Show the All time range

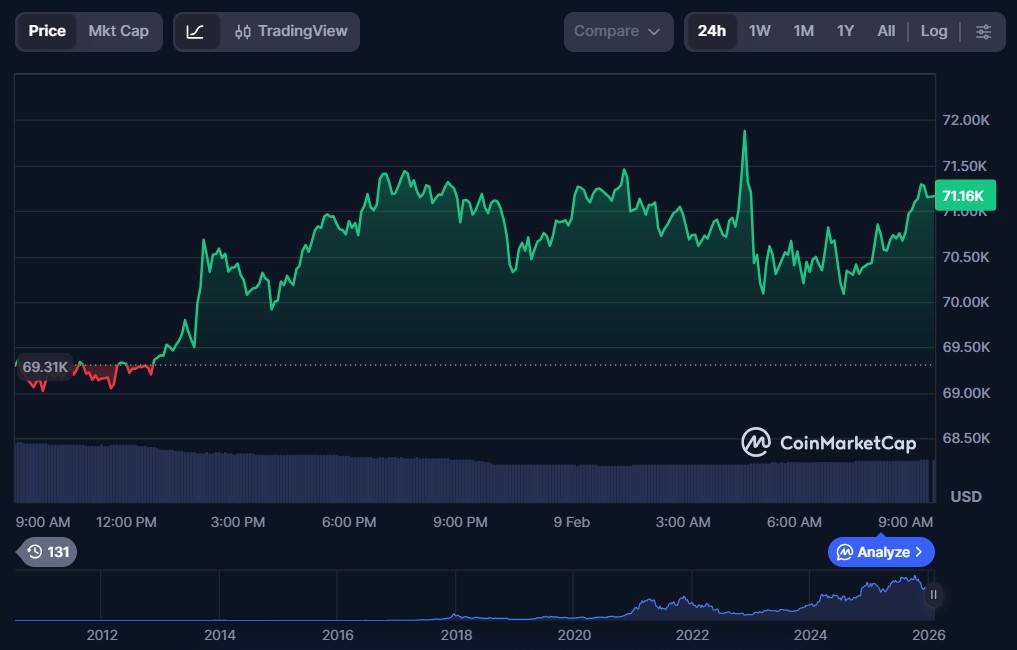[x=886, y=32]
